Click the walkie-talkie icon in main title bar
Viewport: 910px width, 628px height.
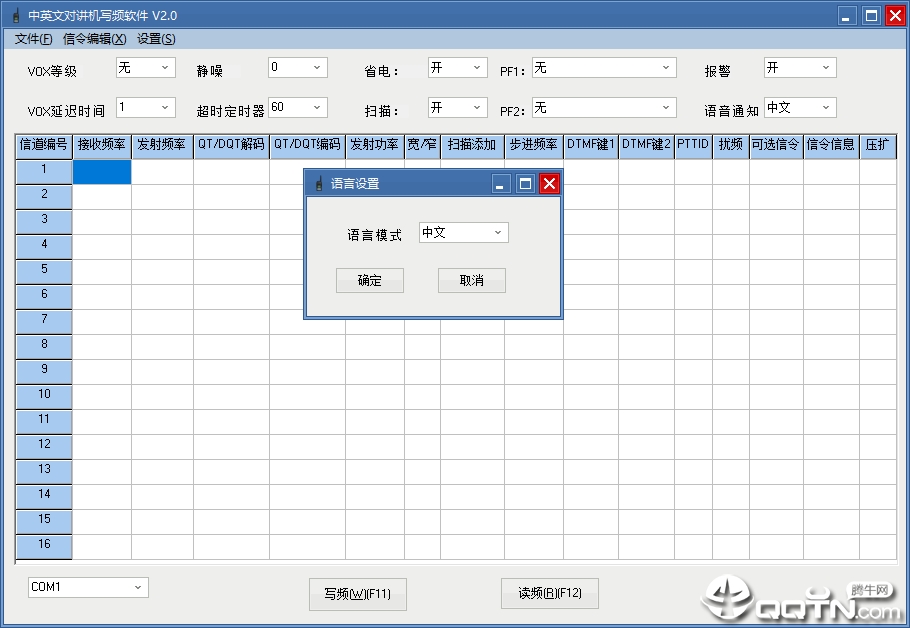pyautogui.click(x=16, y=16)
